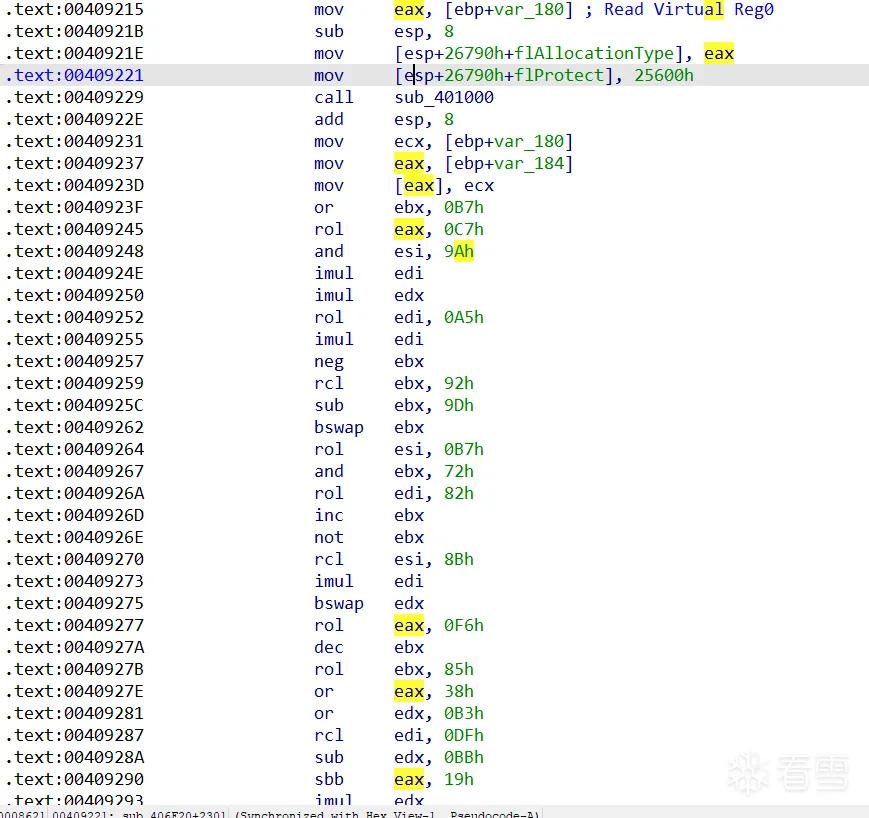Click the value 0F6h
The height and width of the screenshot is (818, 869).
[464, 626]
